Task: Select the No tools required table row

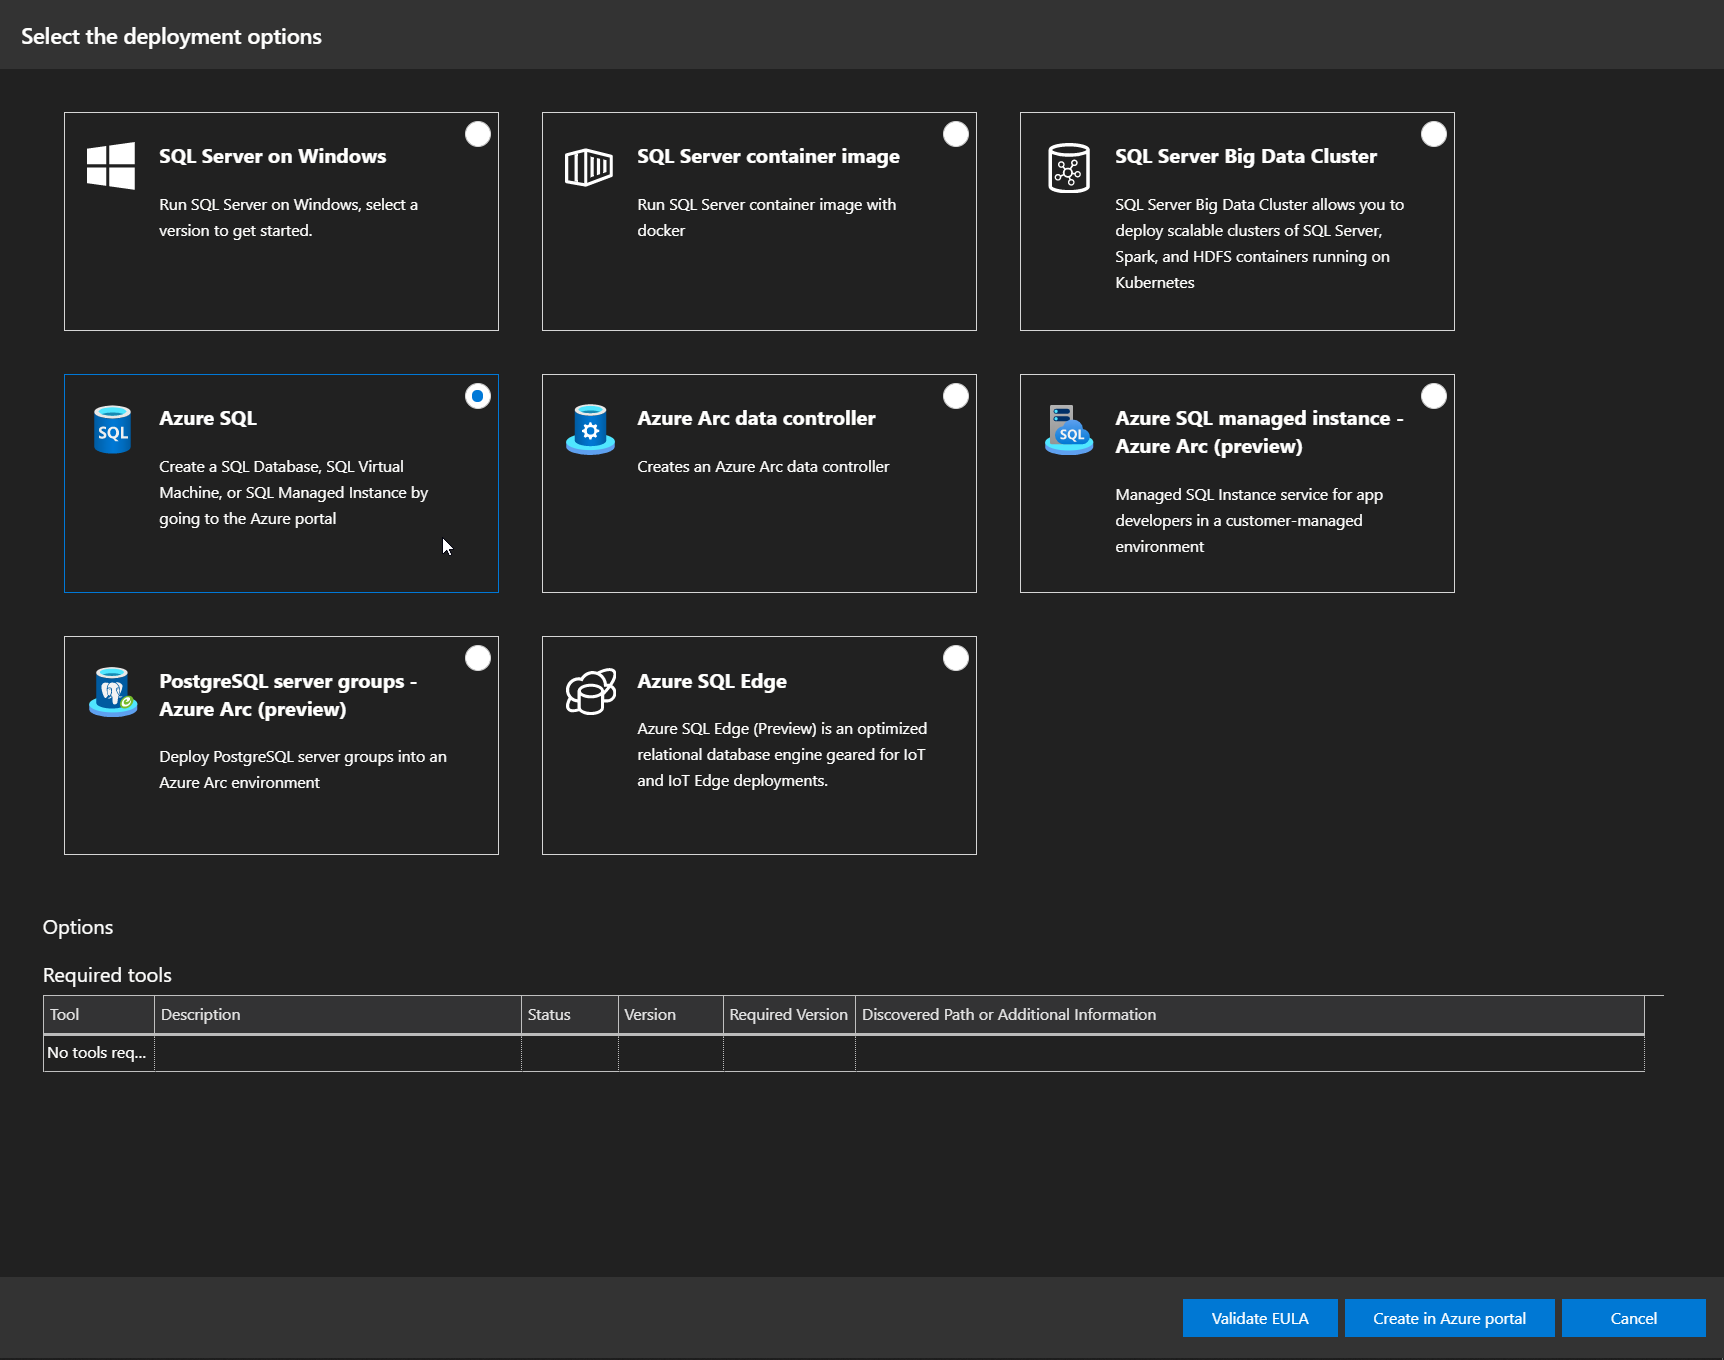Action: point(97,1052)
